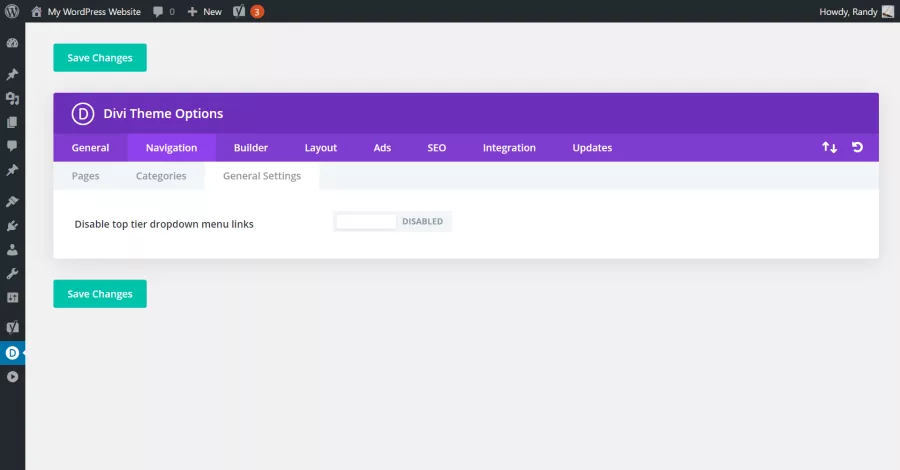
Task: Open the WordPress logo menu
Action: (x=12, y=11)
